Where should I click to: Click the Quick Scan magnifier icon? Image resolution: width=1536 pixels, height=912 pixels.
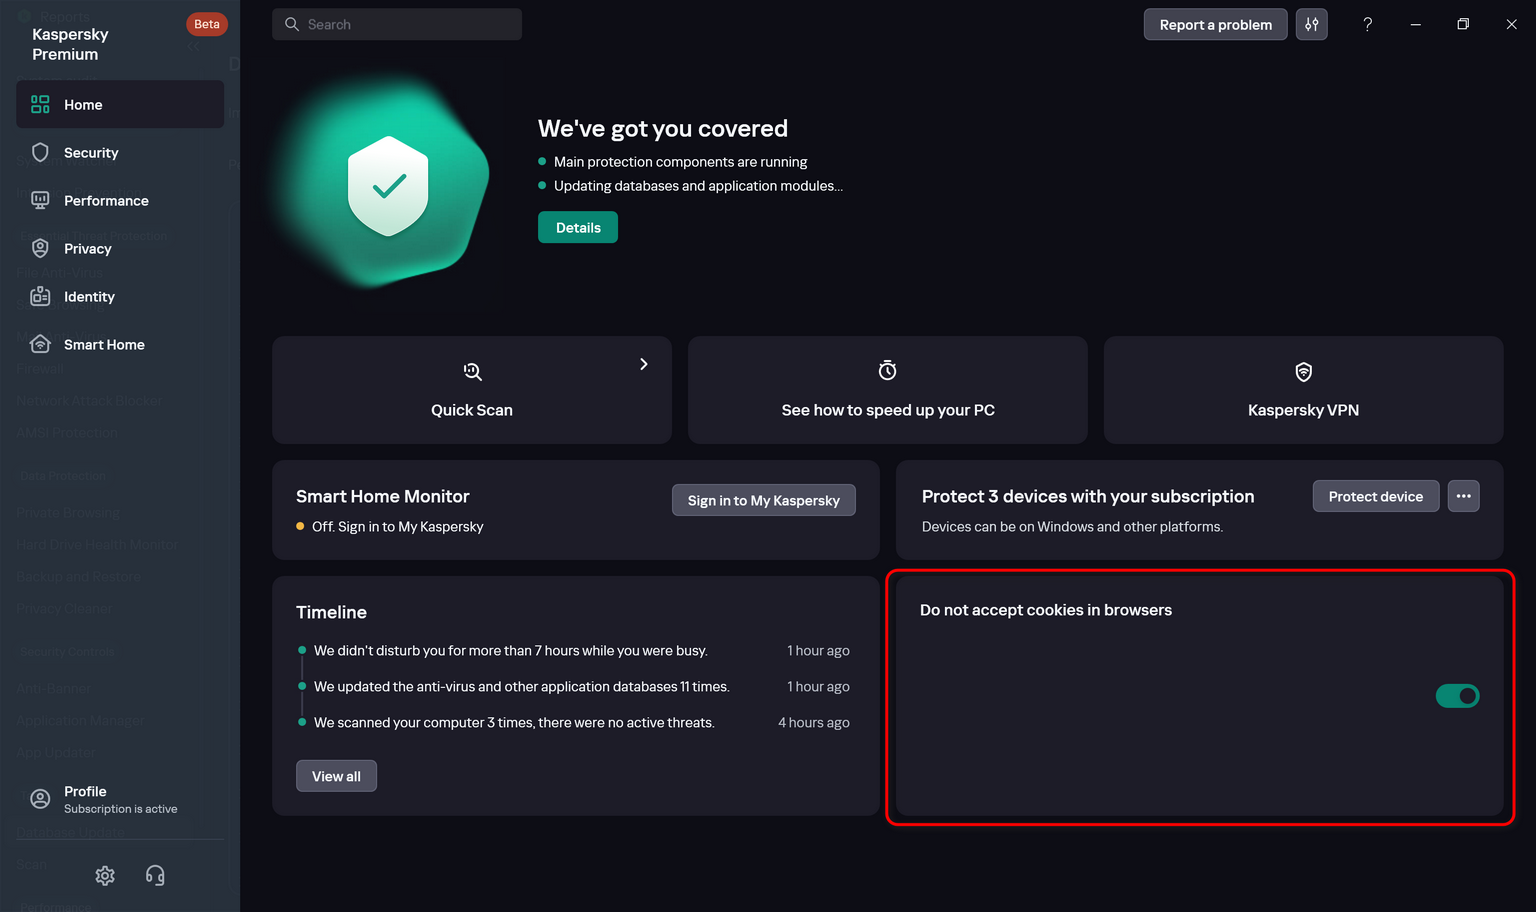point(472,372)
